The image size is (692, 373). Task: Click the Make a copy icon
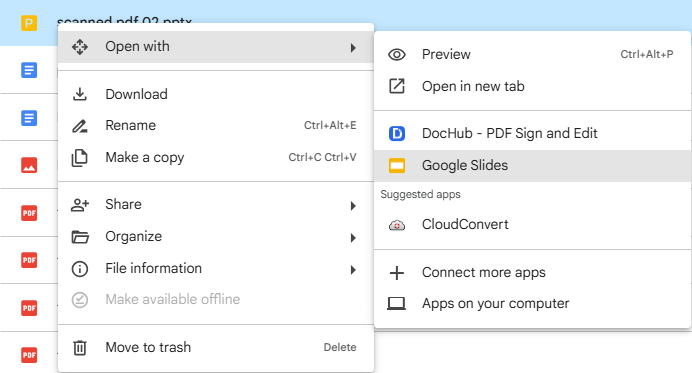[x=80, y=158]
